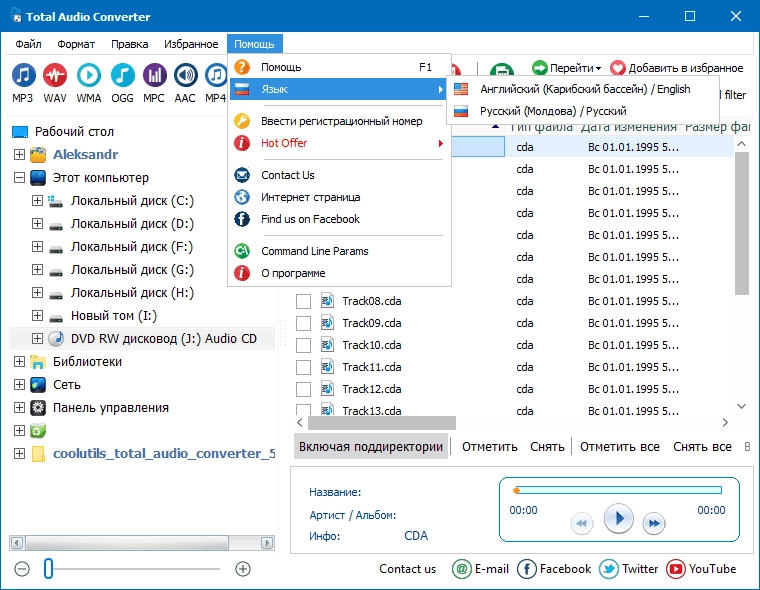The height and width of the screenshot is (590, 760).
Task: Select the WAV format icon
Action: coord(55,76)
